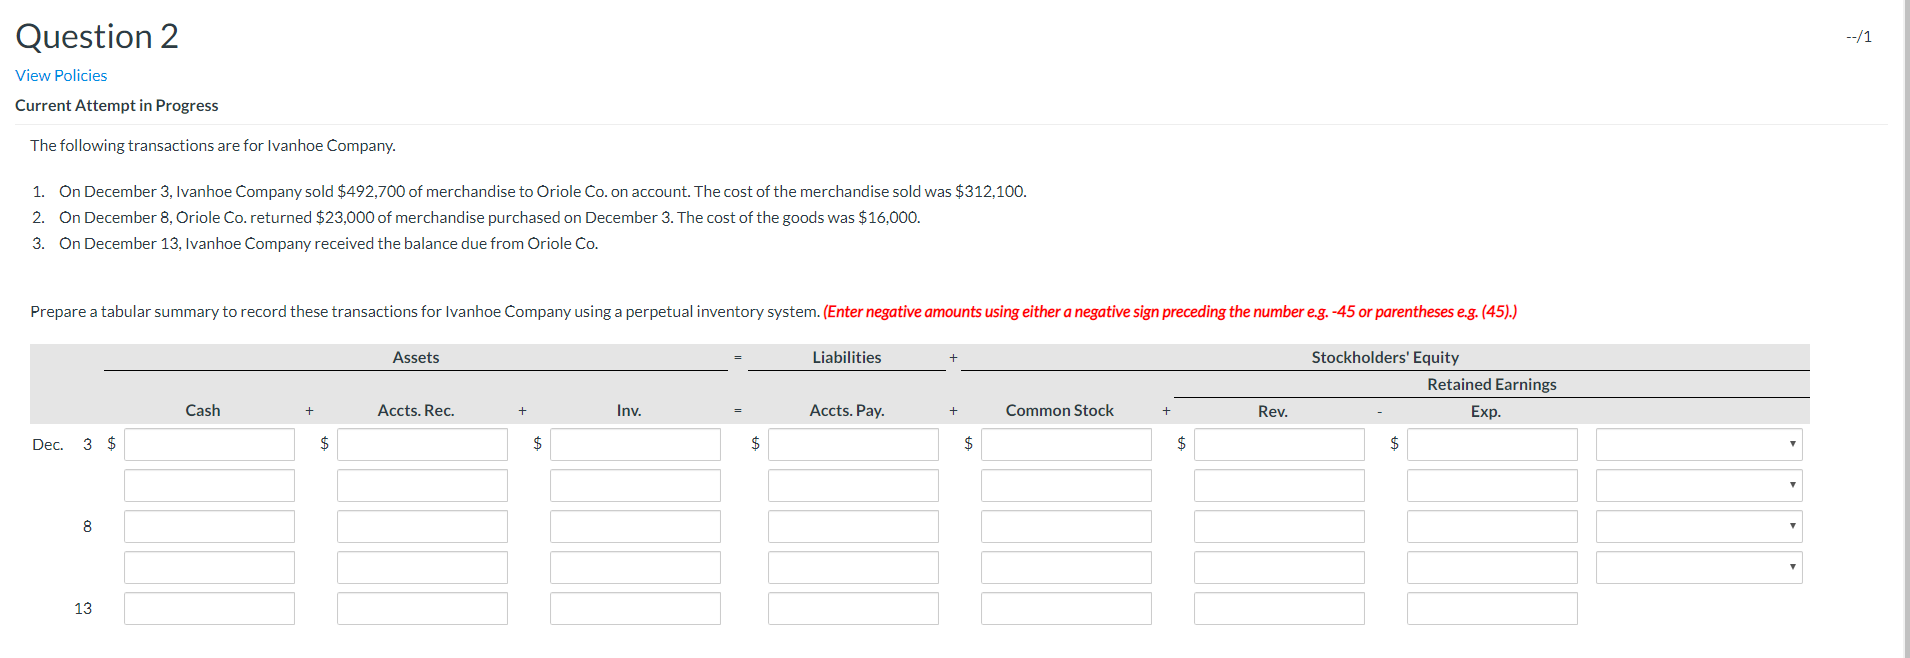Viewport: 1910px width, 658px height.
Task: Click the Inv. field for Dec. 13
Action: pos(635,608)
